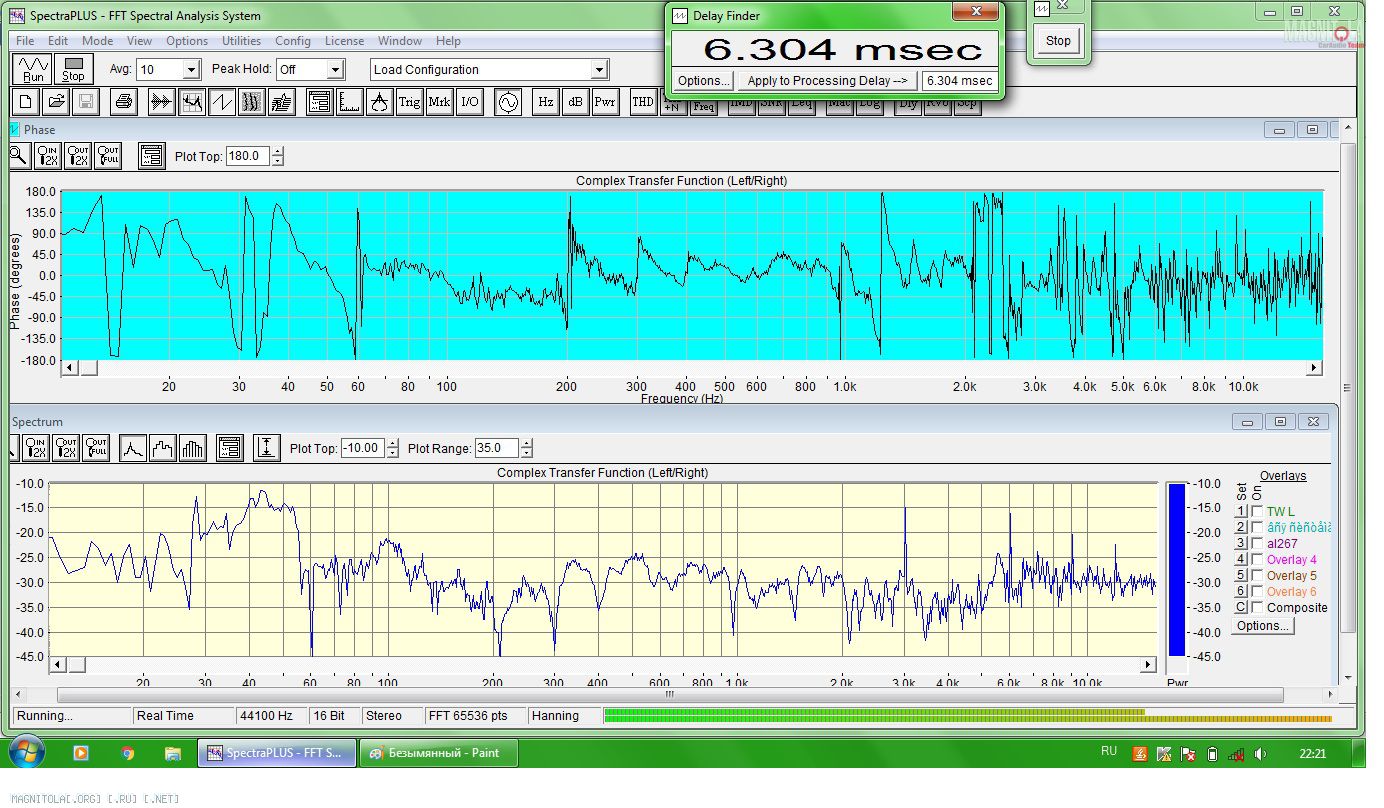Switch Spectrum to step plot style

162,447
